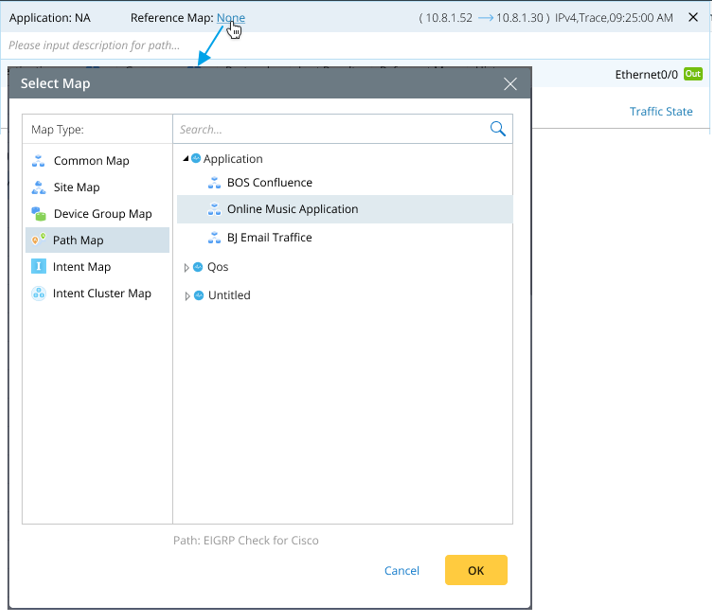Click the Common Map icon
The height and width of the screenshot is (612, 712).
point(39,161)
